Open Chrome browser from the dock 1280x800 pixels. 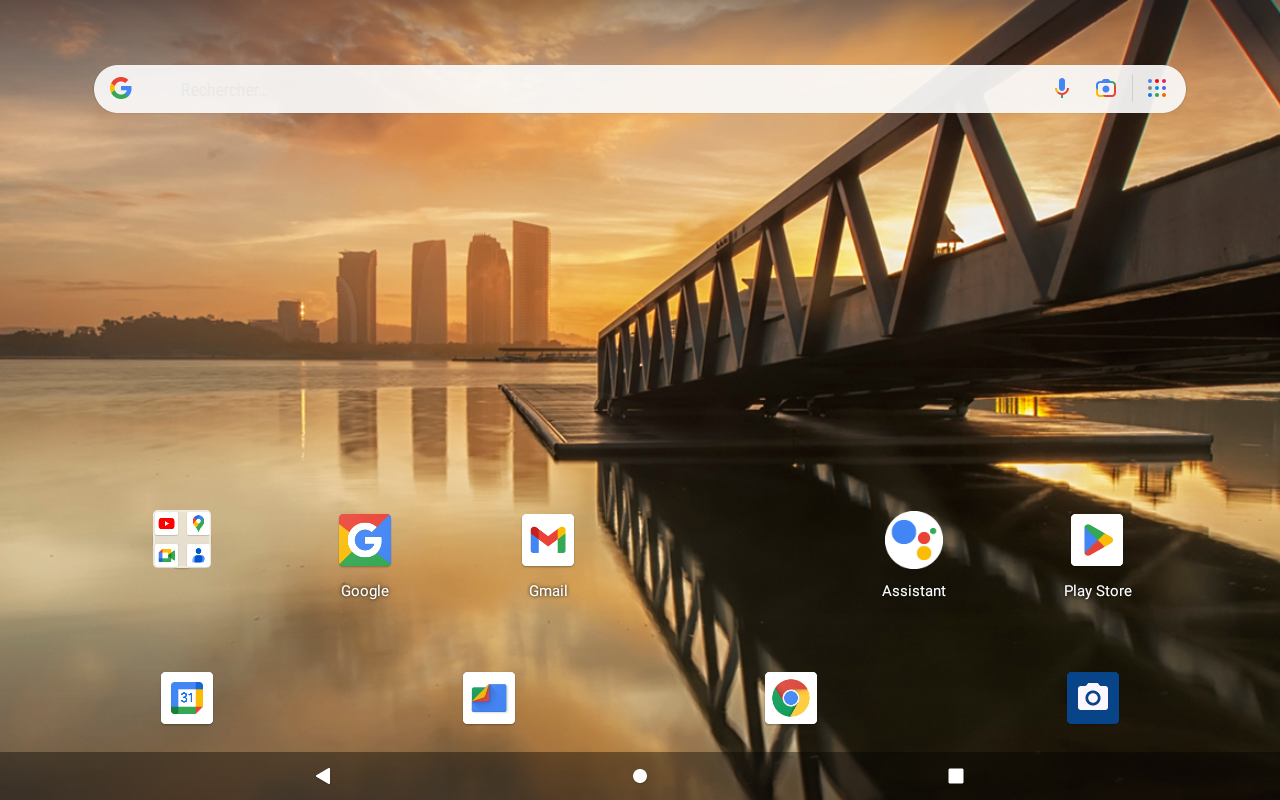coord(791,698)
